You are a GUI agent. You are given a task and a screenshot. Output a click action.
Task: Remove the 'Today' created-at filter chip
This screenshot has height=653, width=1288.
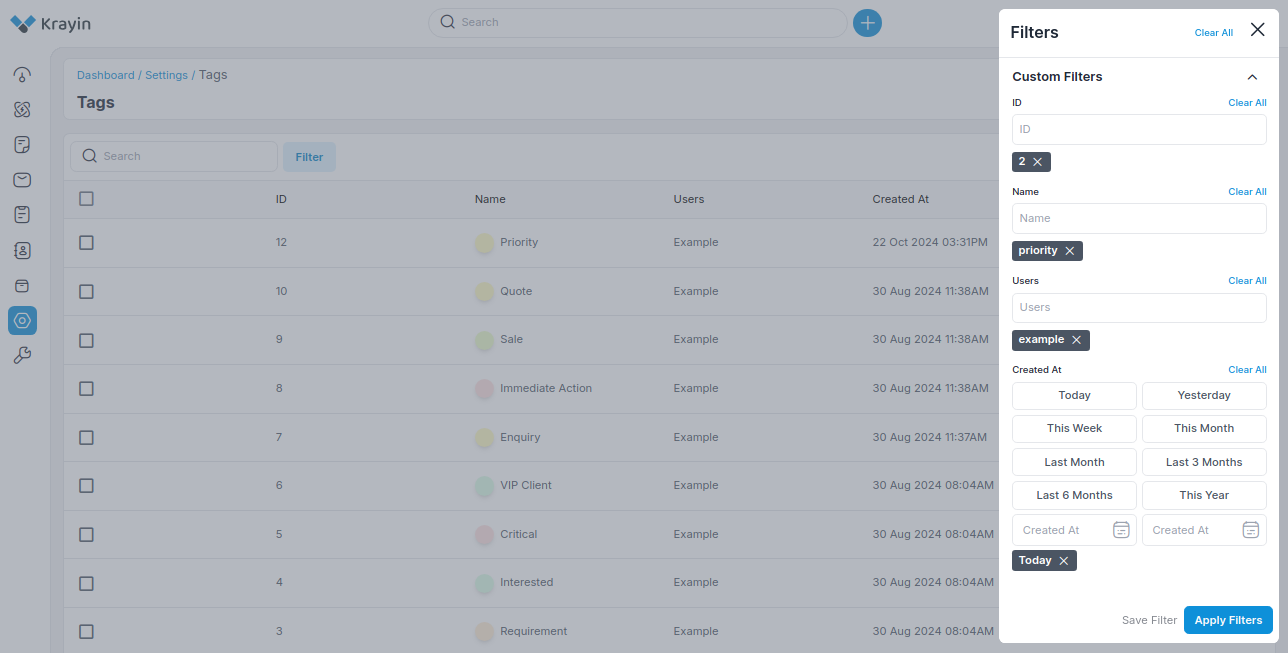1064,561
